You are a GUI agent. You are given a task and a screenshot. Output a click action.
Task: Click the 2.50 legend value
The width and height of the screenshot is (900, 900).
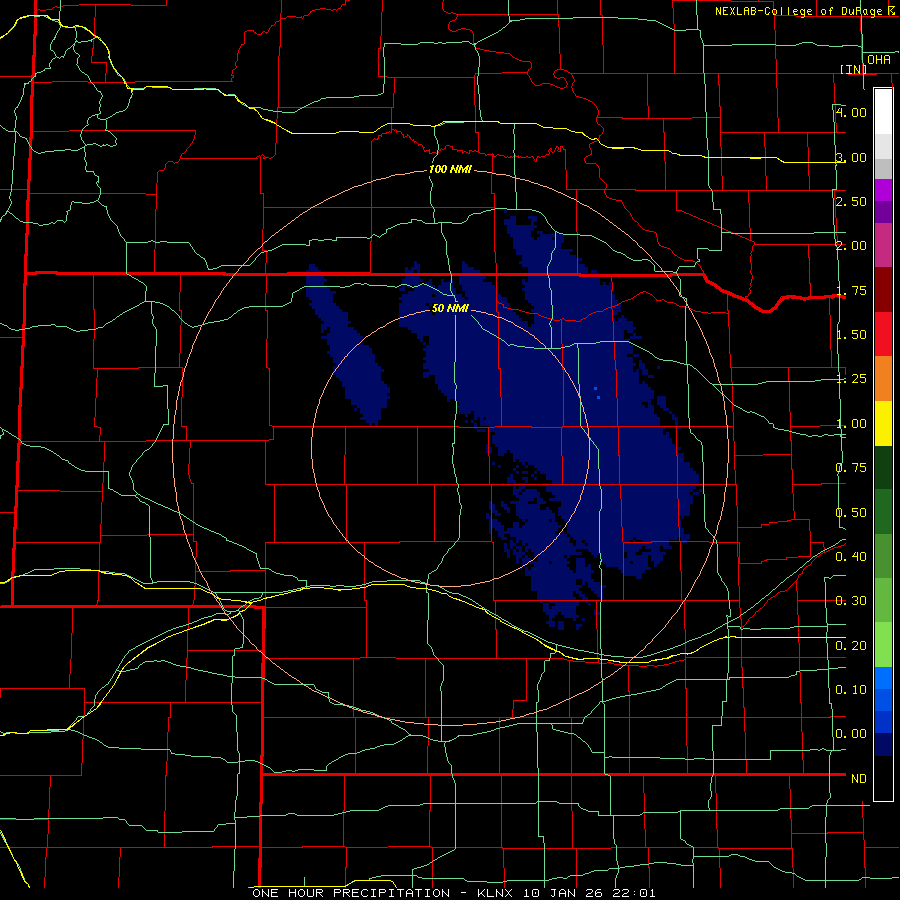click(851, 201)
